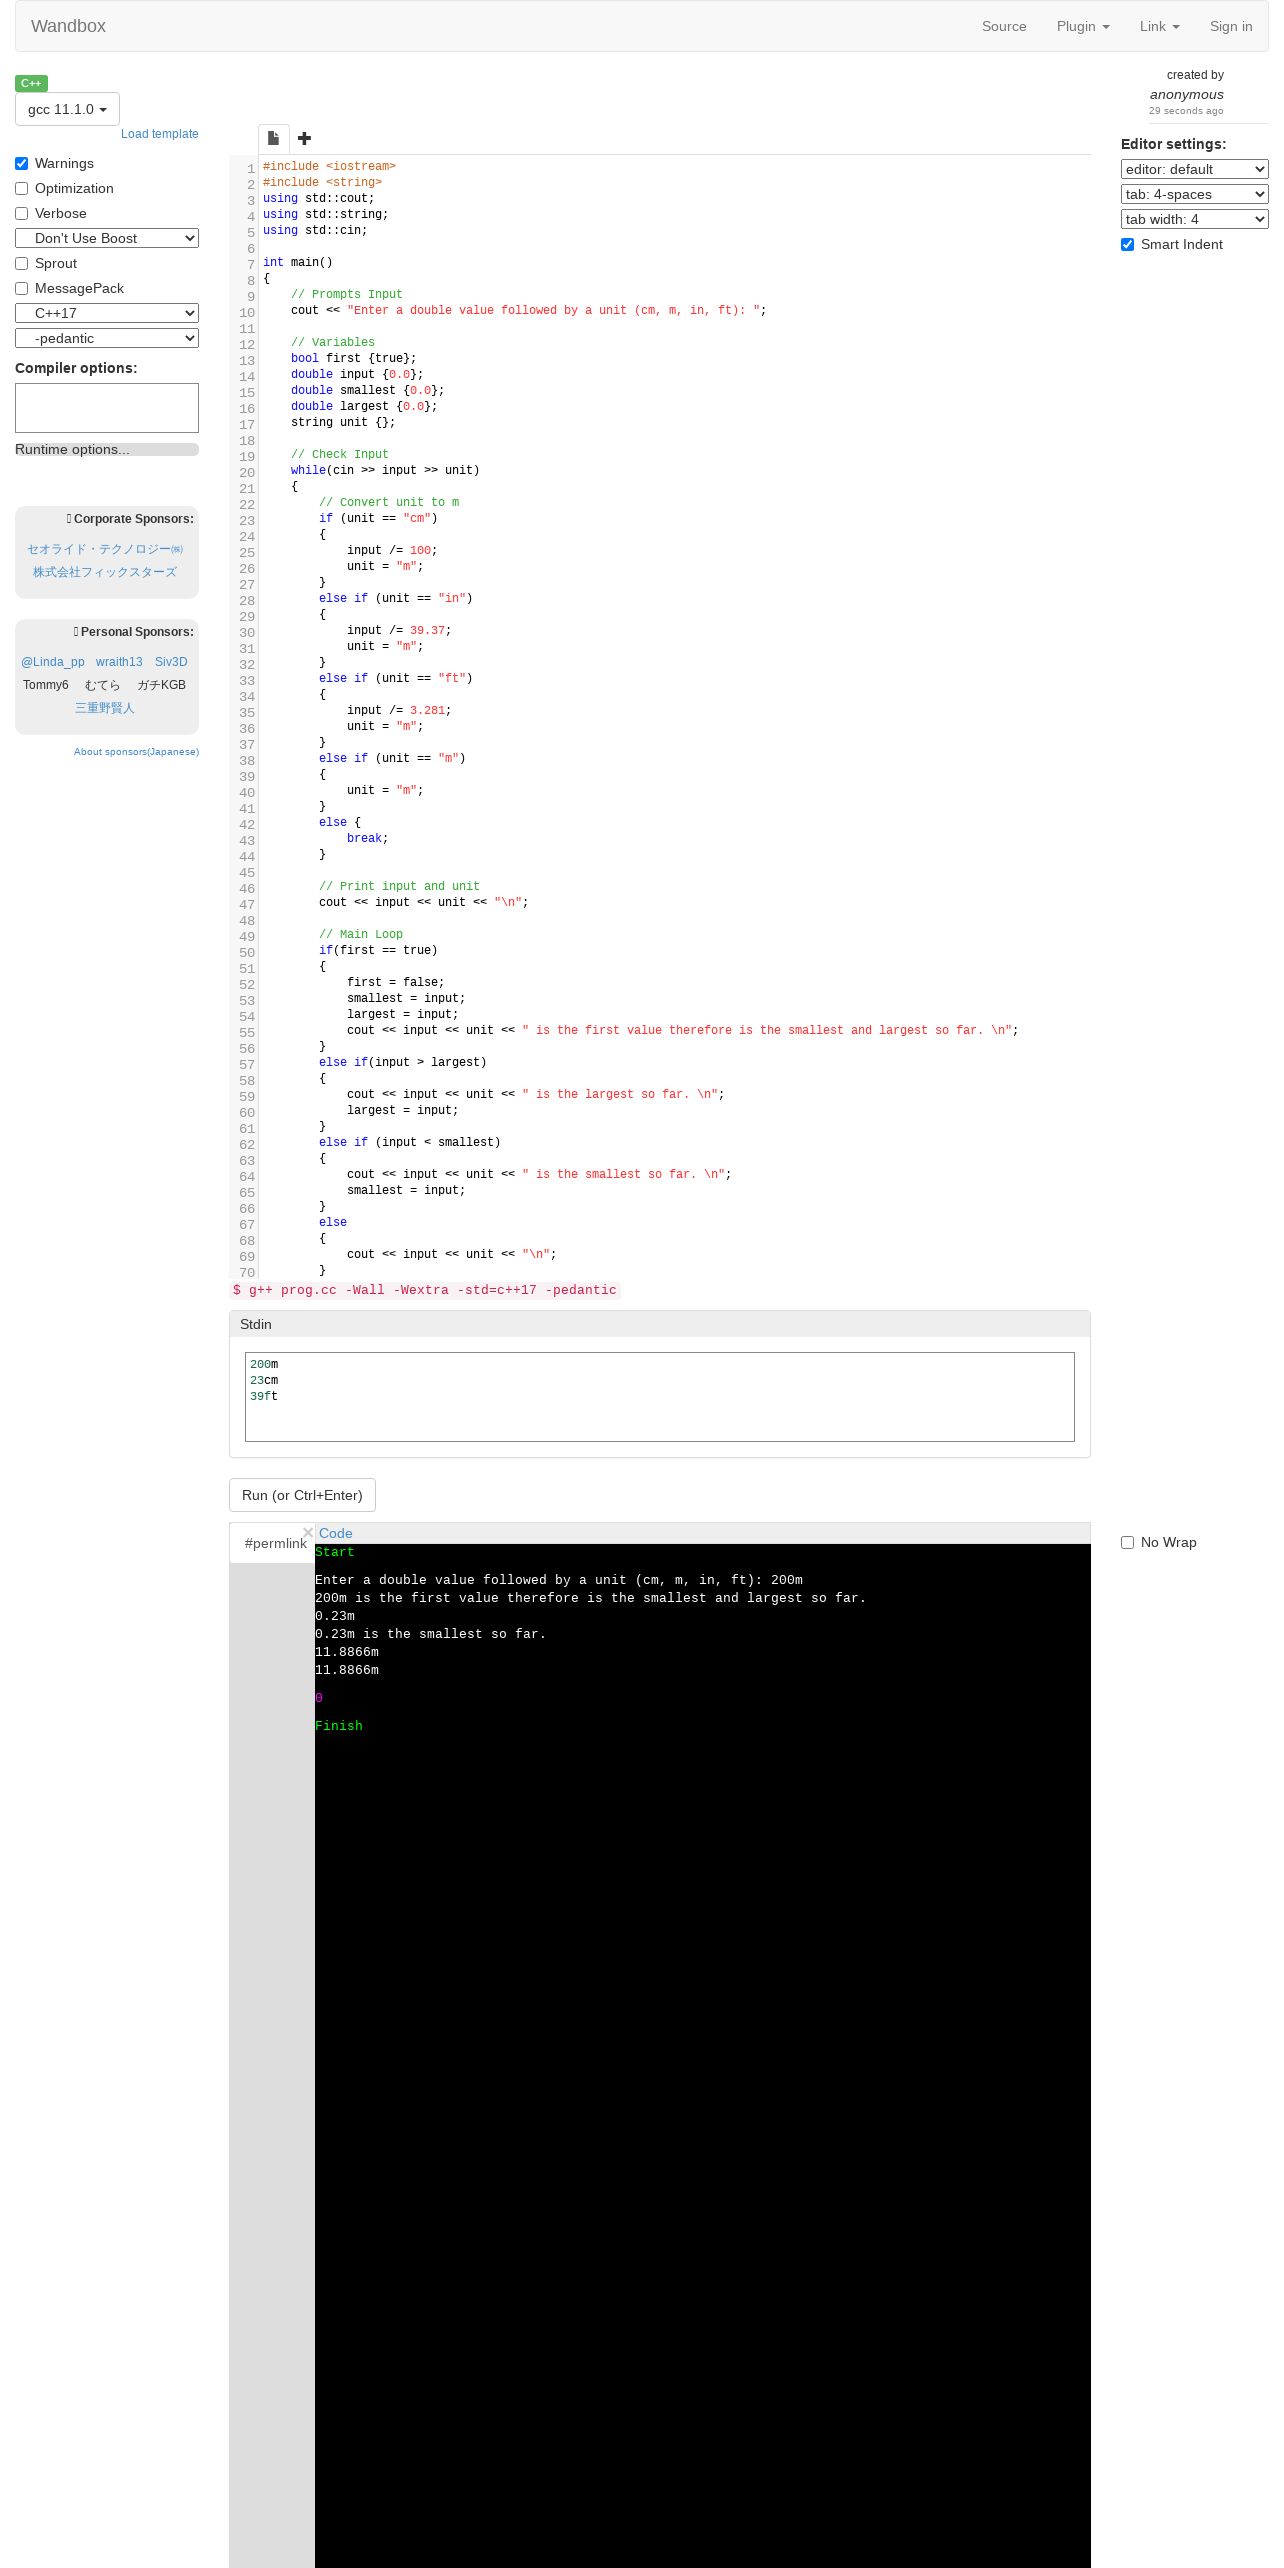Click the 'Start' line in output
The width and height of the screenshot is (1284, 2568).
(335, 1552)
